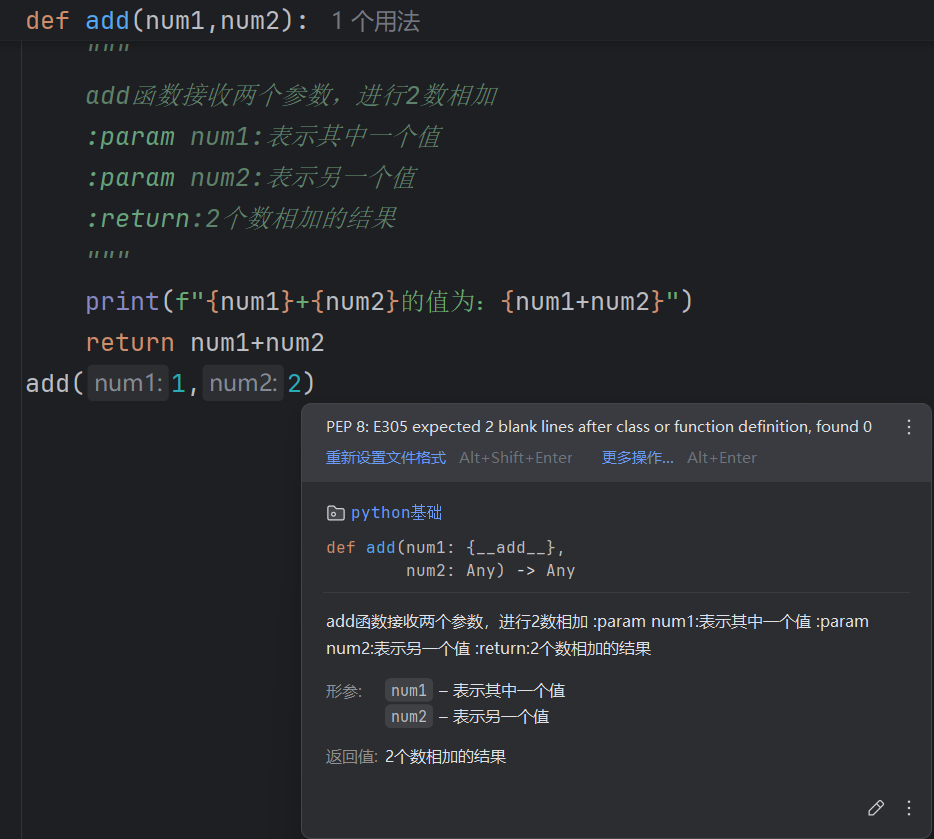Click the add function name in def line

pos(107,20)
